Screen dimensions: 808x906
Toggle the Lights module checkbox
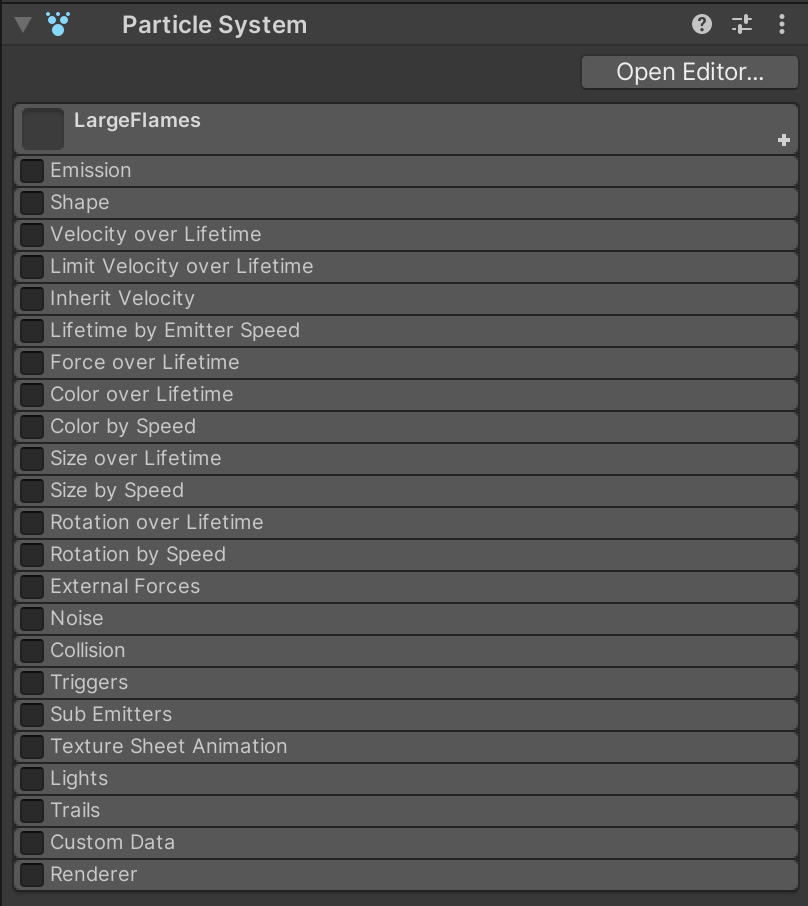tap(32, 779)
